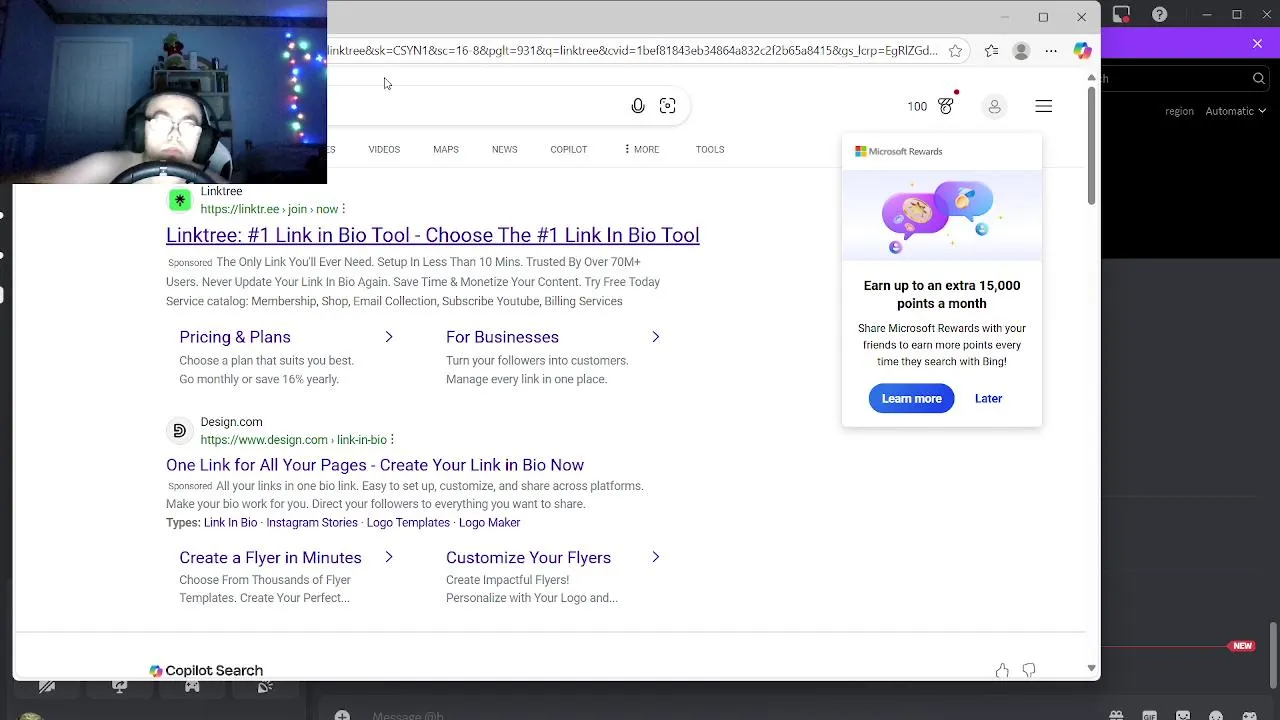
Task: Click the arrow beside Pricing & Plans
Action: pos(389,337)
